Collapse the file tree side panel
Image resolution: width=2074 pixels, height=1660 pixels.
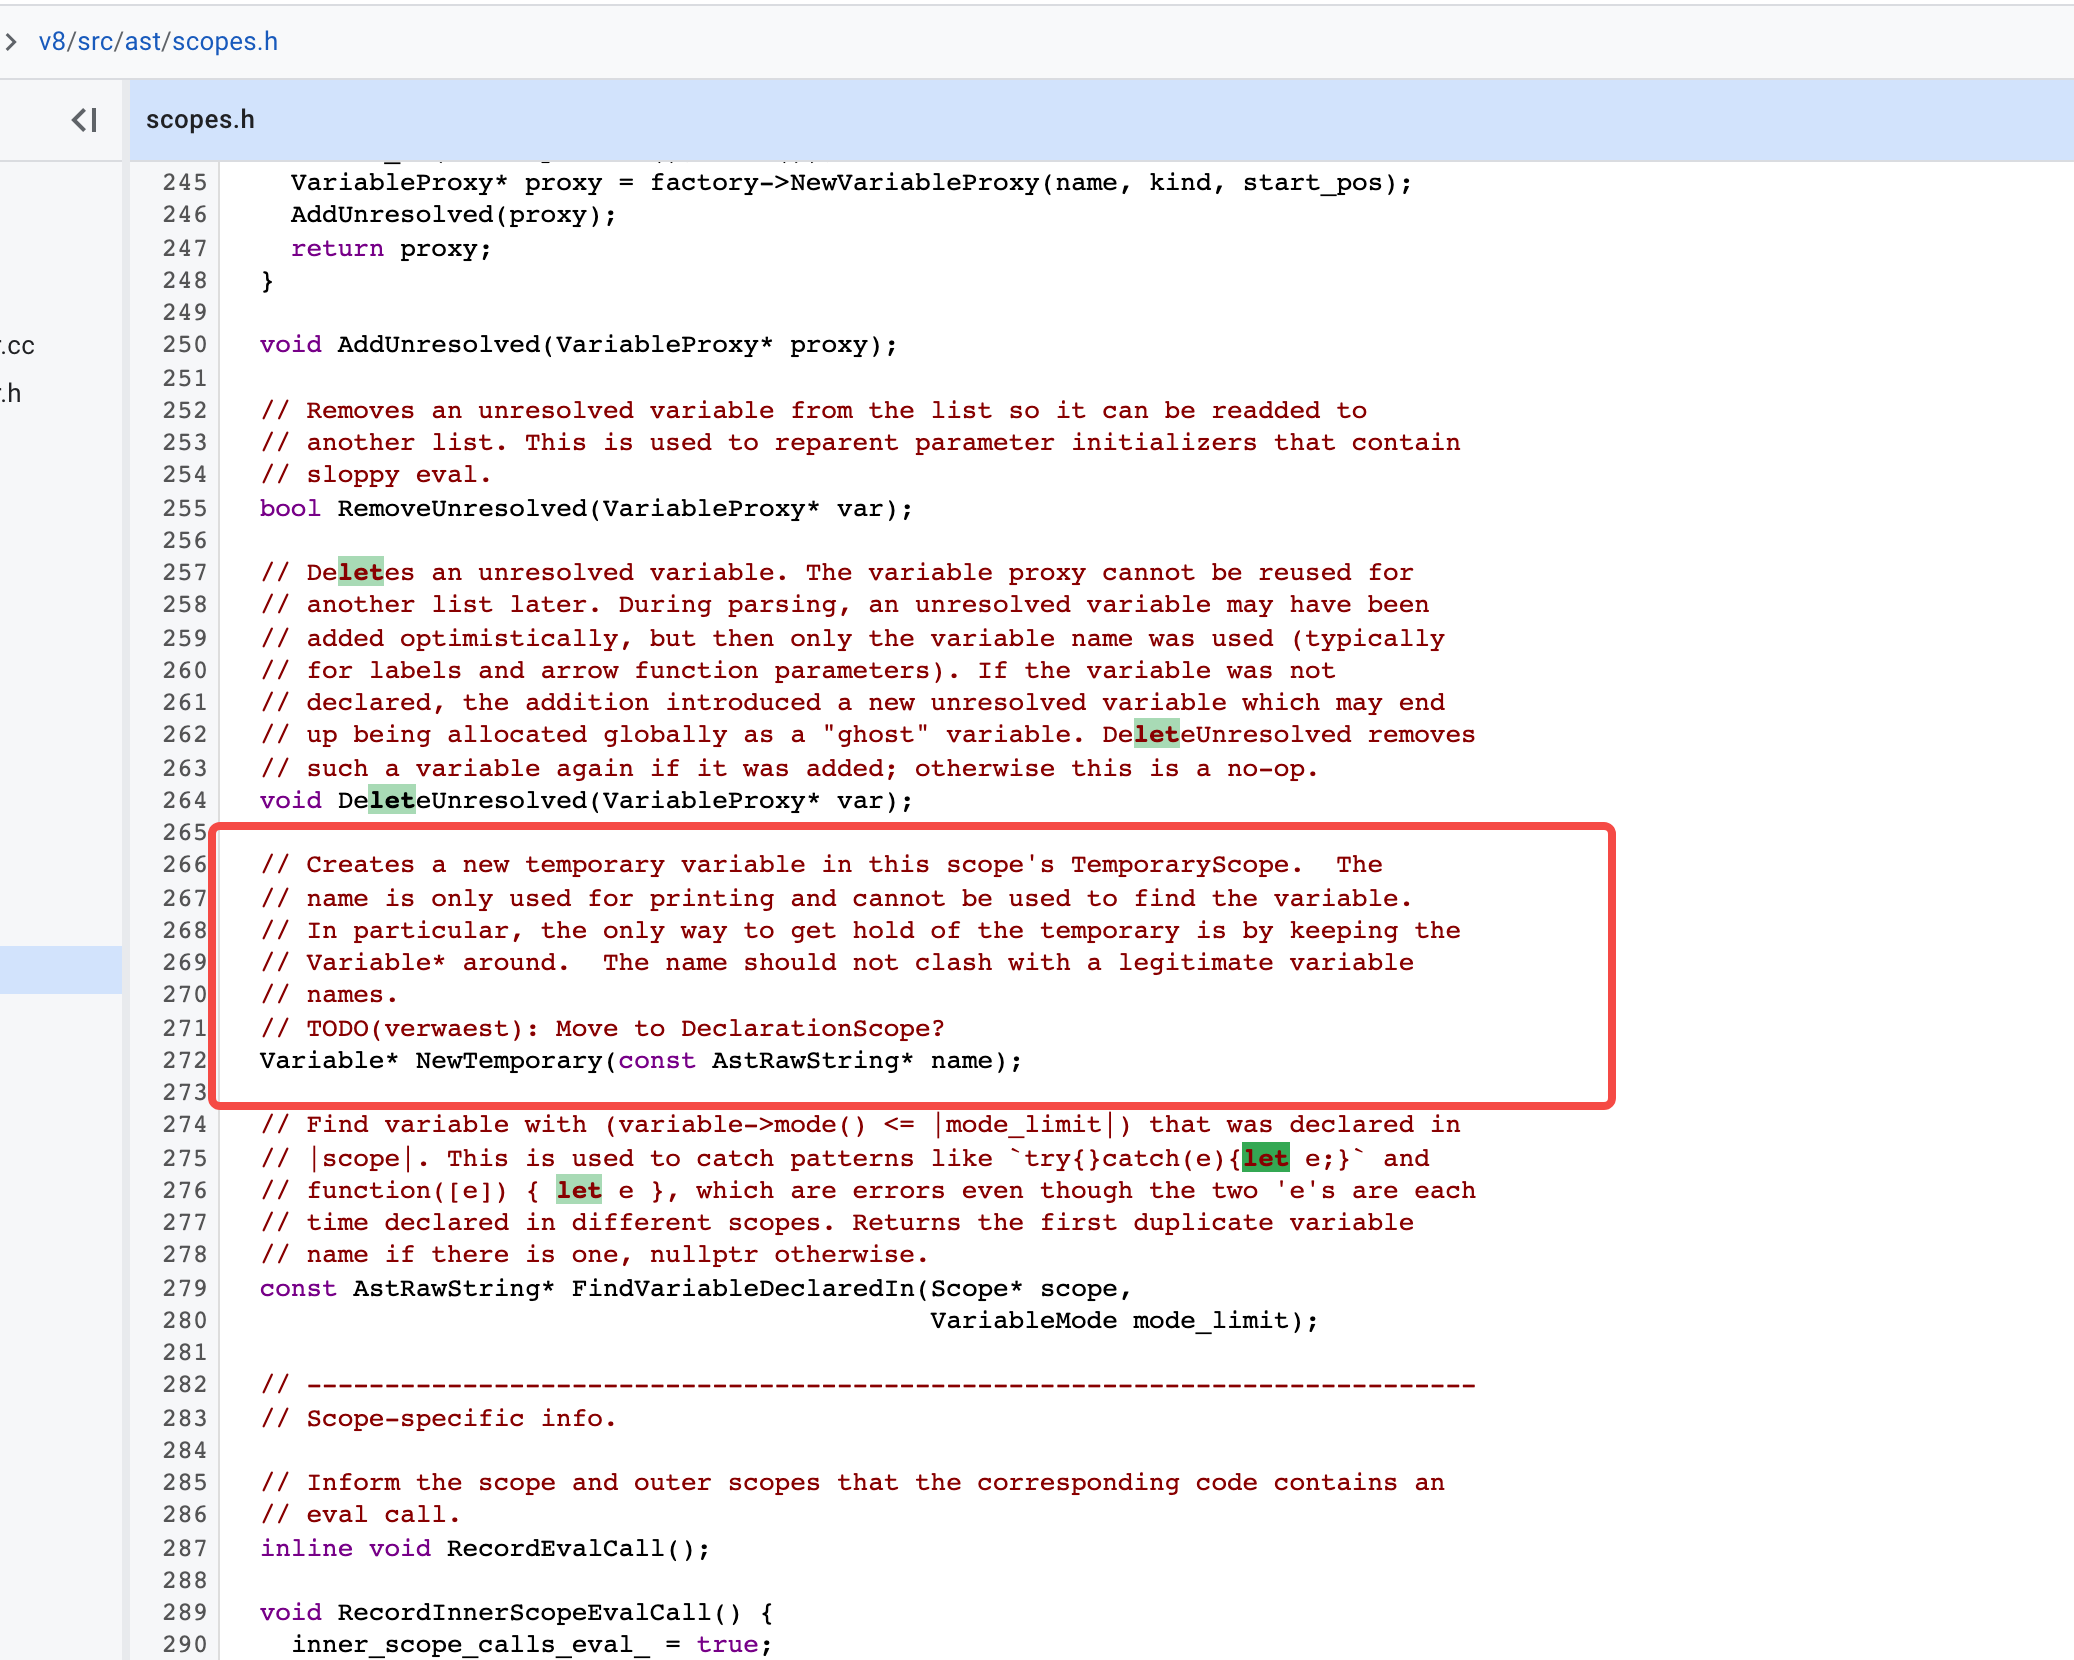85,120
